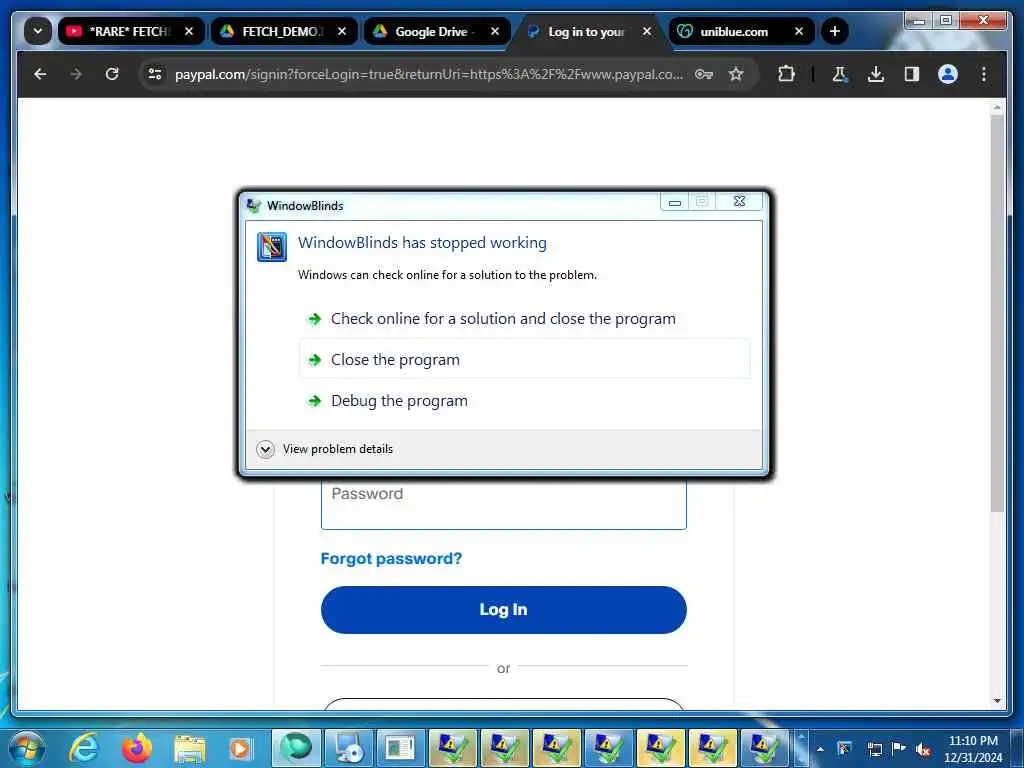Open Action Center flag icon
The height and width of the screenshot is (768, 1024).
[899, 749]
